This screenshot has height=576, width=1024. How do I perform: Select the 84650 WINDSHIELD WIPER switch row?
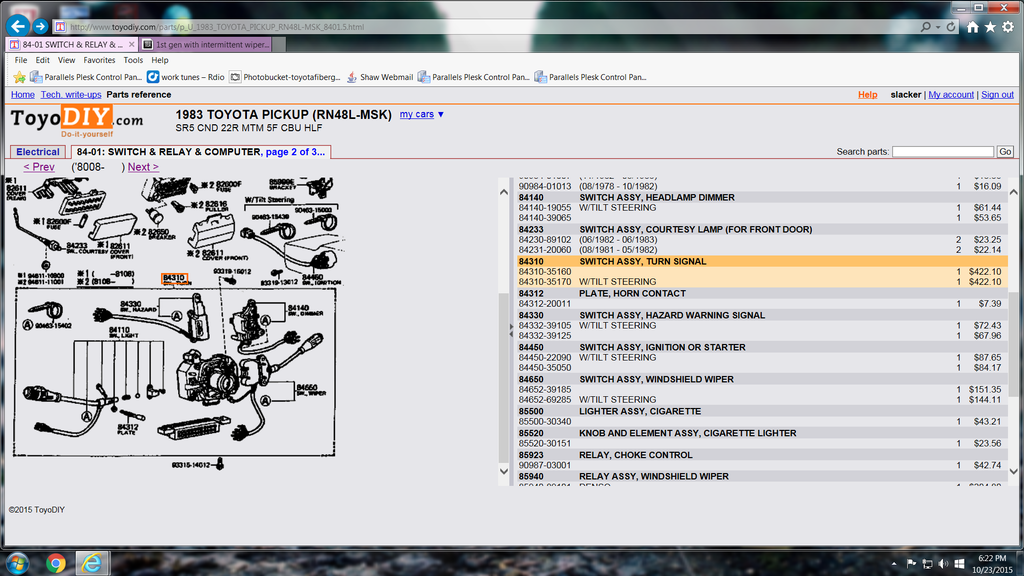[x=761, y=379]
